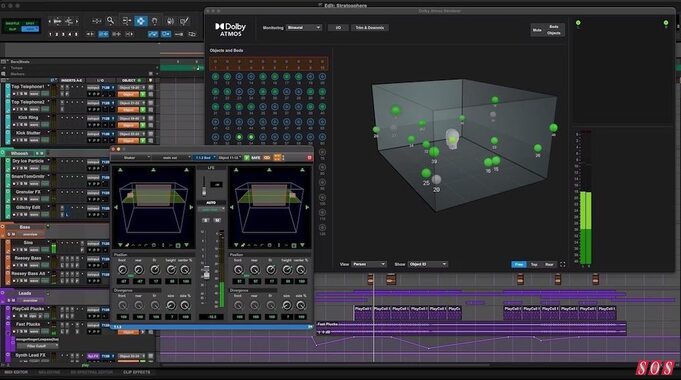Viewport: 681px width, 380px height.
Task: Click the orange target icon in panner header
Action: (277, 158)
